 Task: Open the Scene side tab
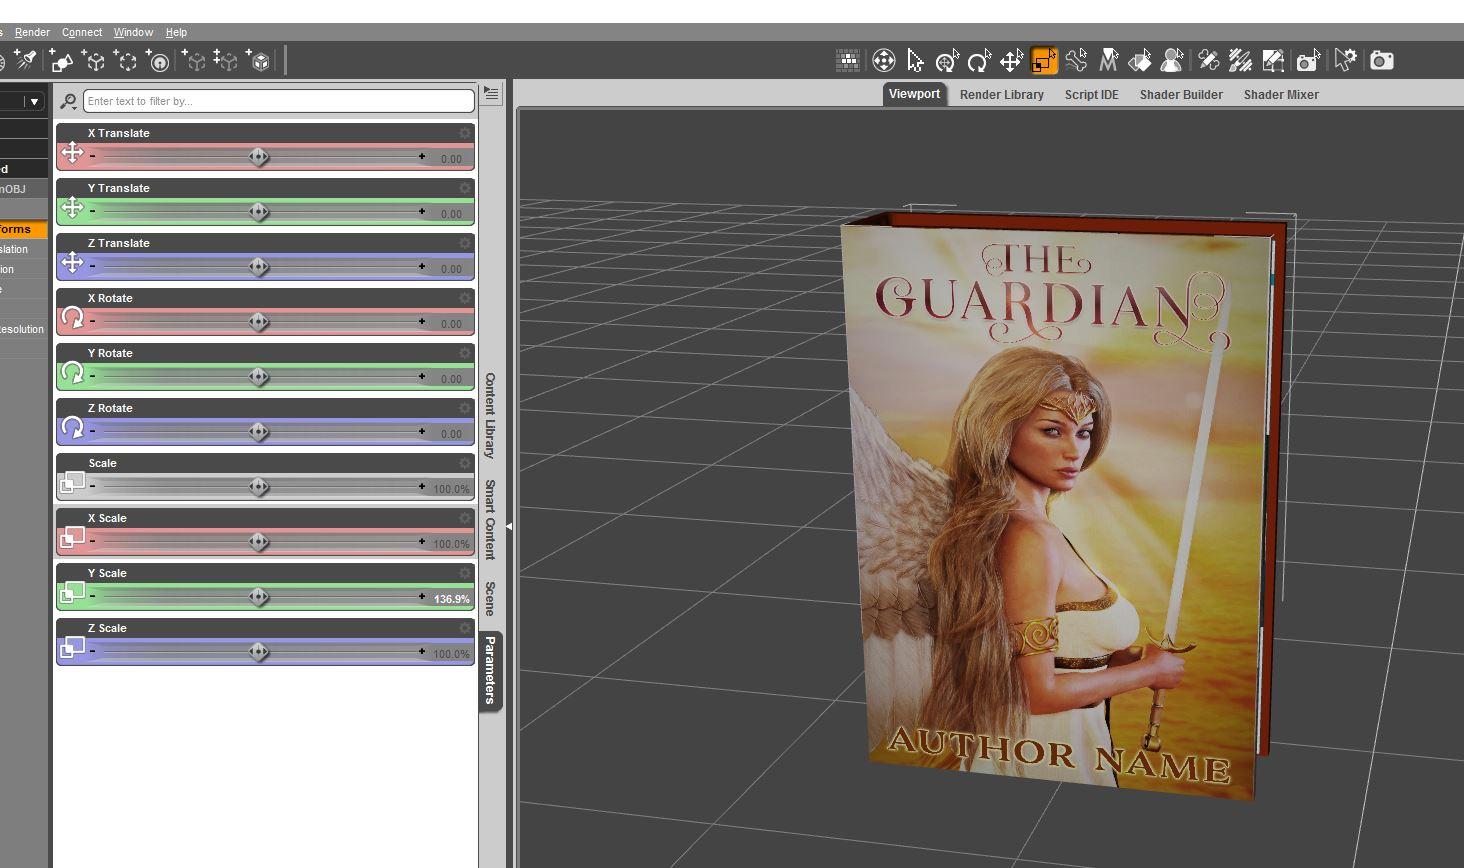(x=490, y=598)
